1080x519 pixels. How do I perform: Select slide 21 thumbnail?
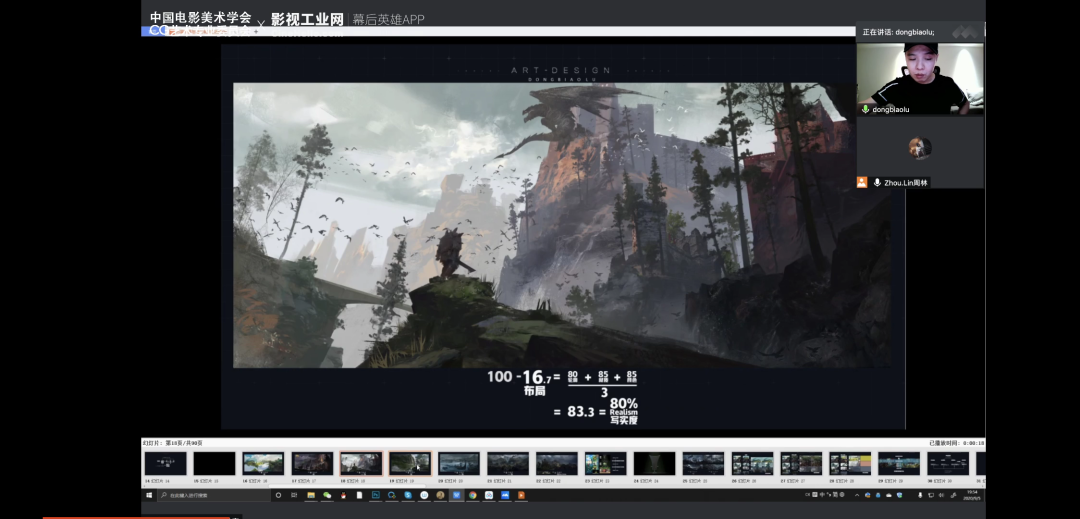508,464
